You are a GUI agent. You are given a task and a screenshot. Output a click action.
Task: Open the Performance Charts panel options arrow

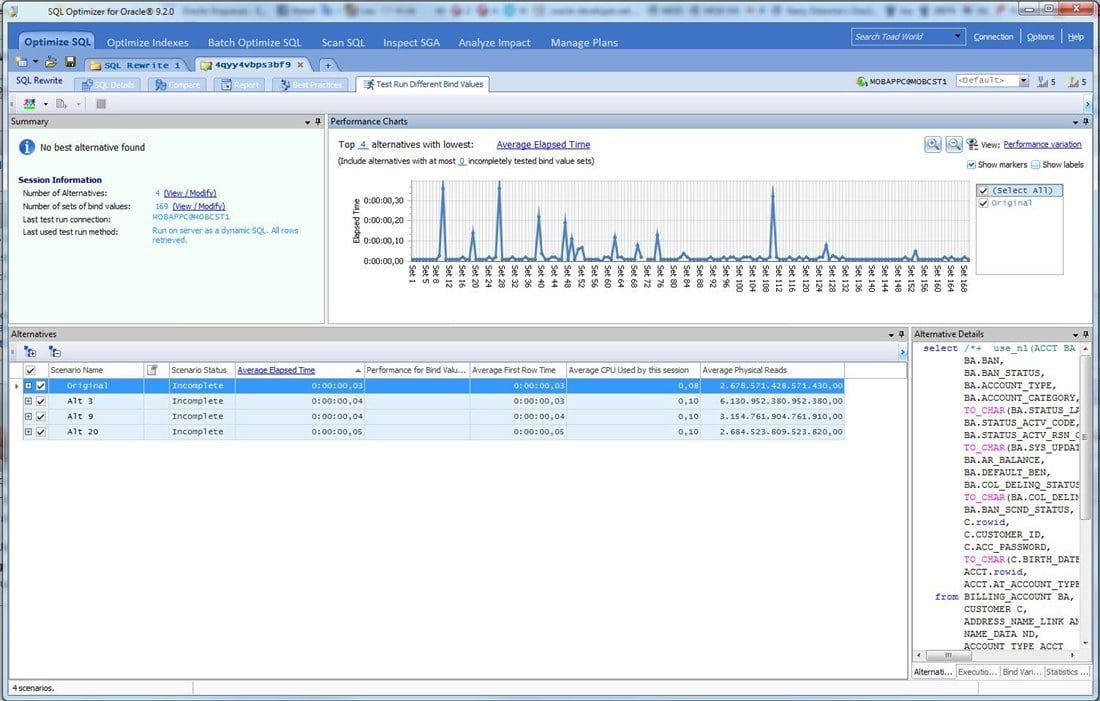point(1075,122)
